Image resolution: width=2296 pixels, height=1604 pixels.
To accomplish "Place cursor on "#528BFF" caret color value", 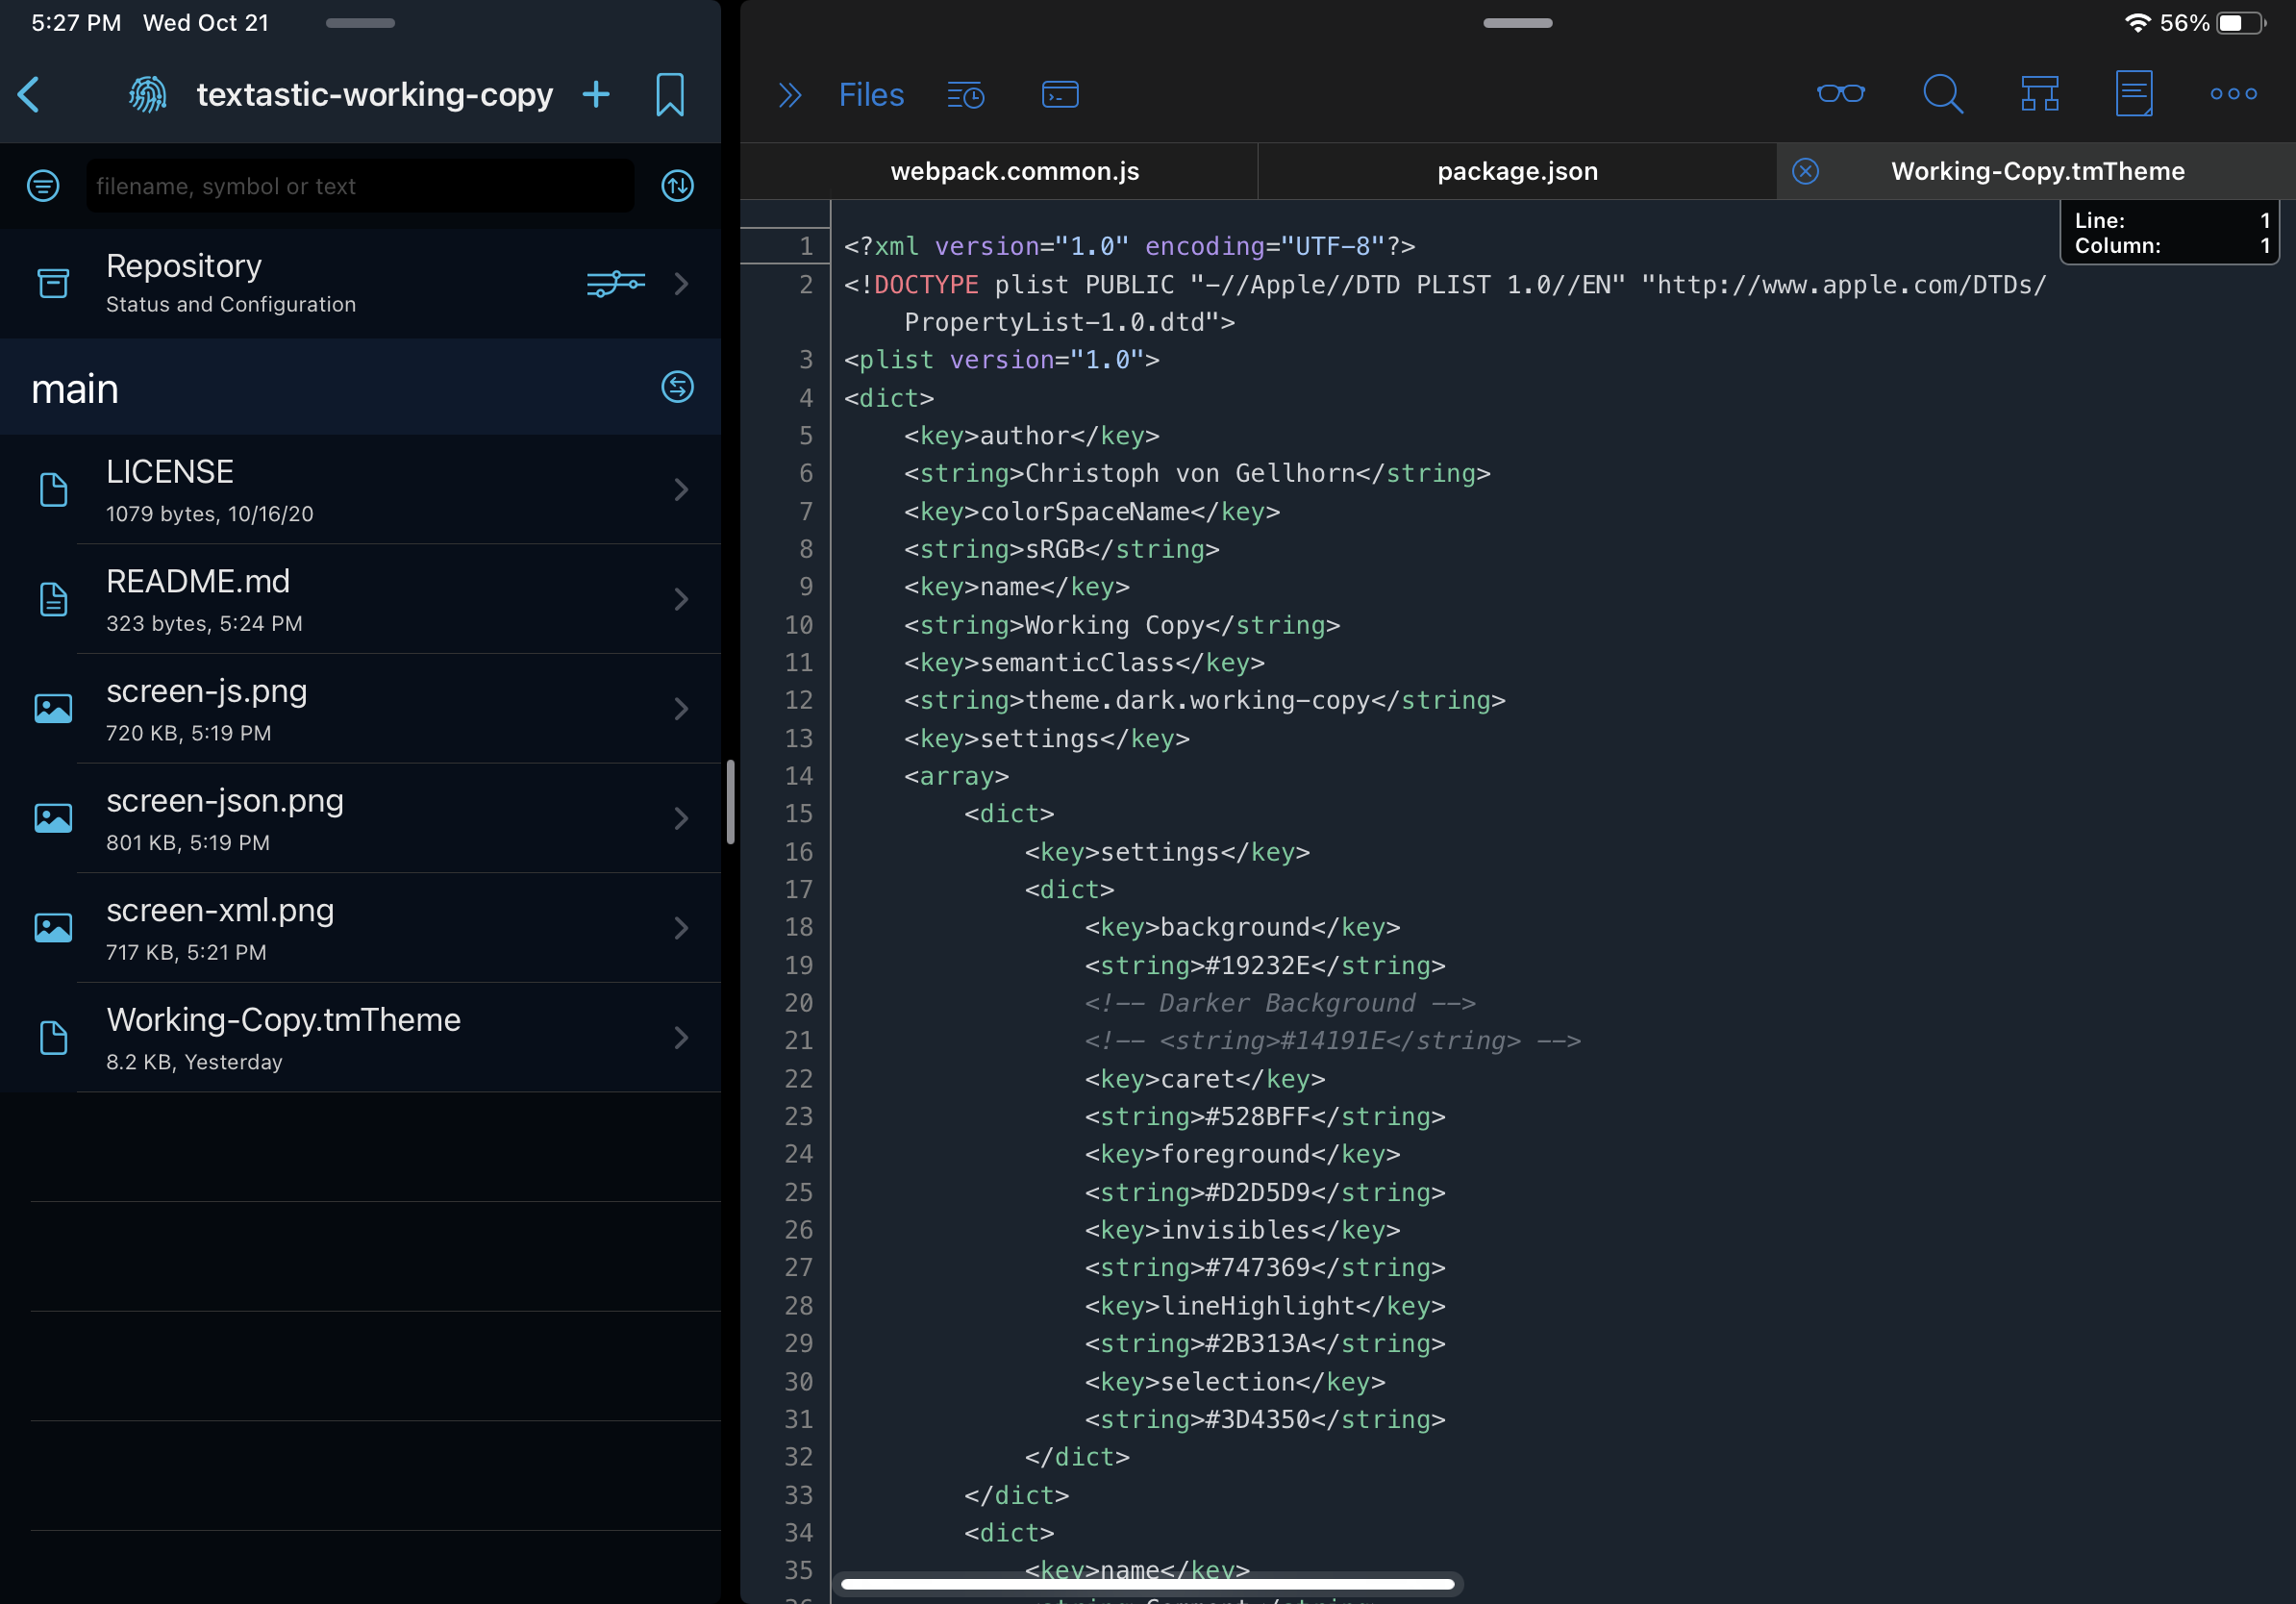I will [x=1257, y=1117].
